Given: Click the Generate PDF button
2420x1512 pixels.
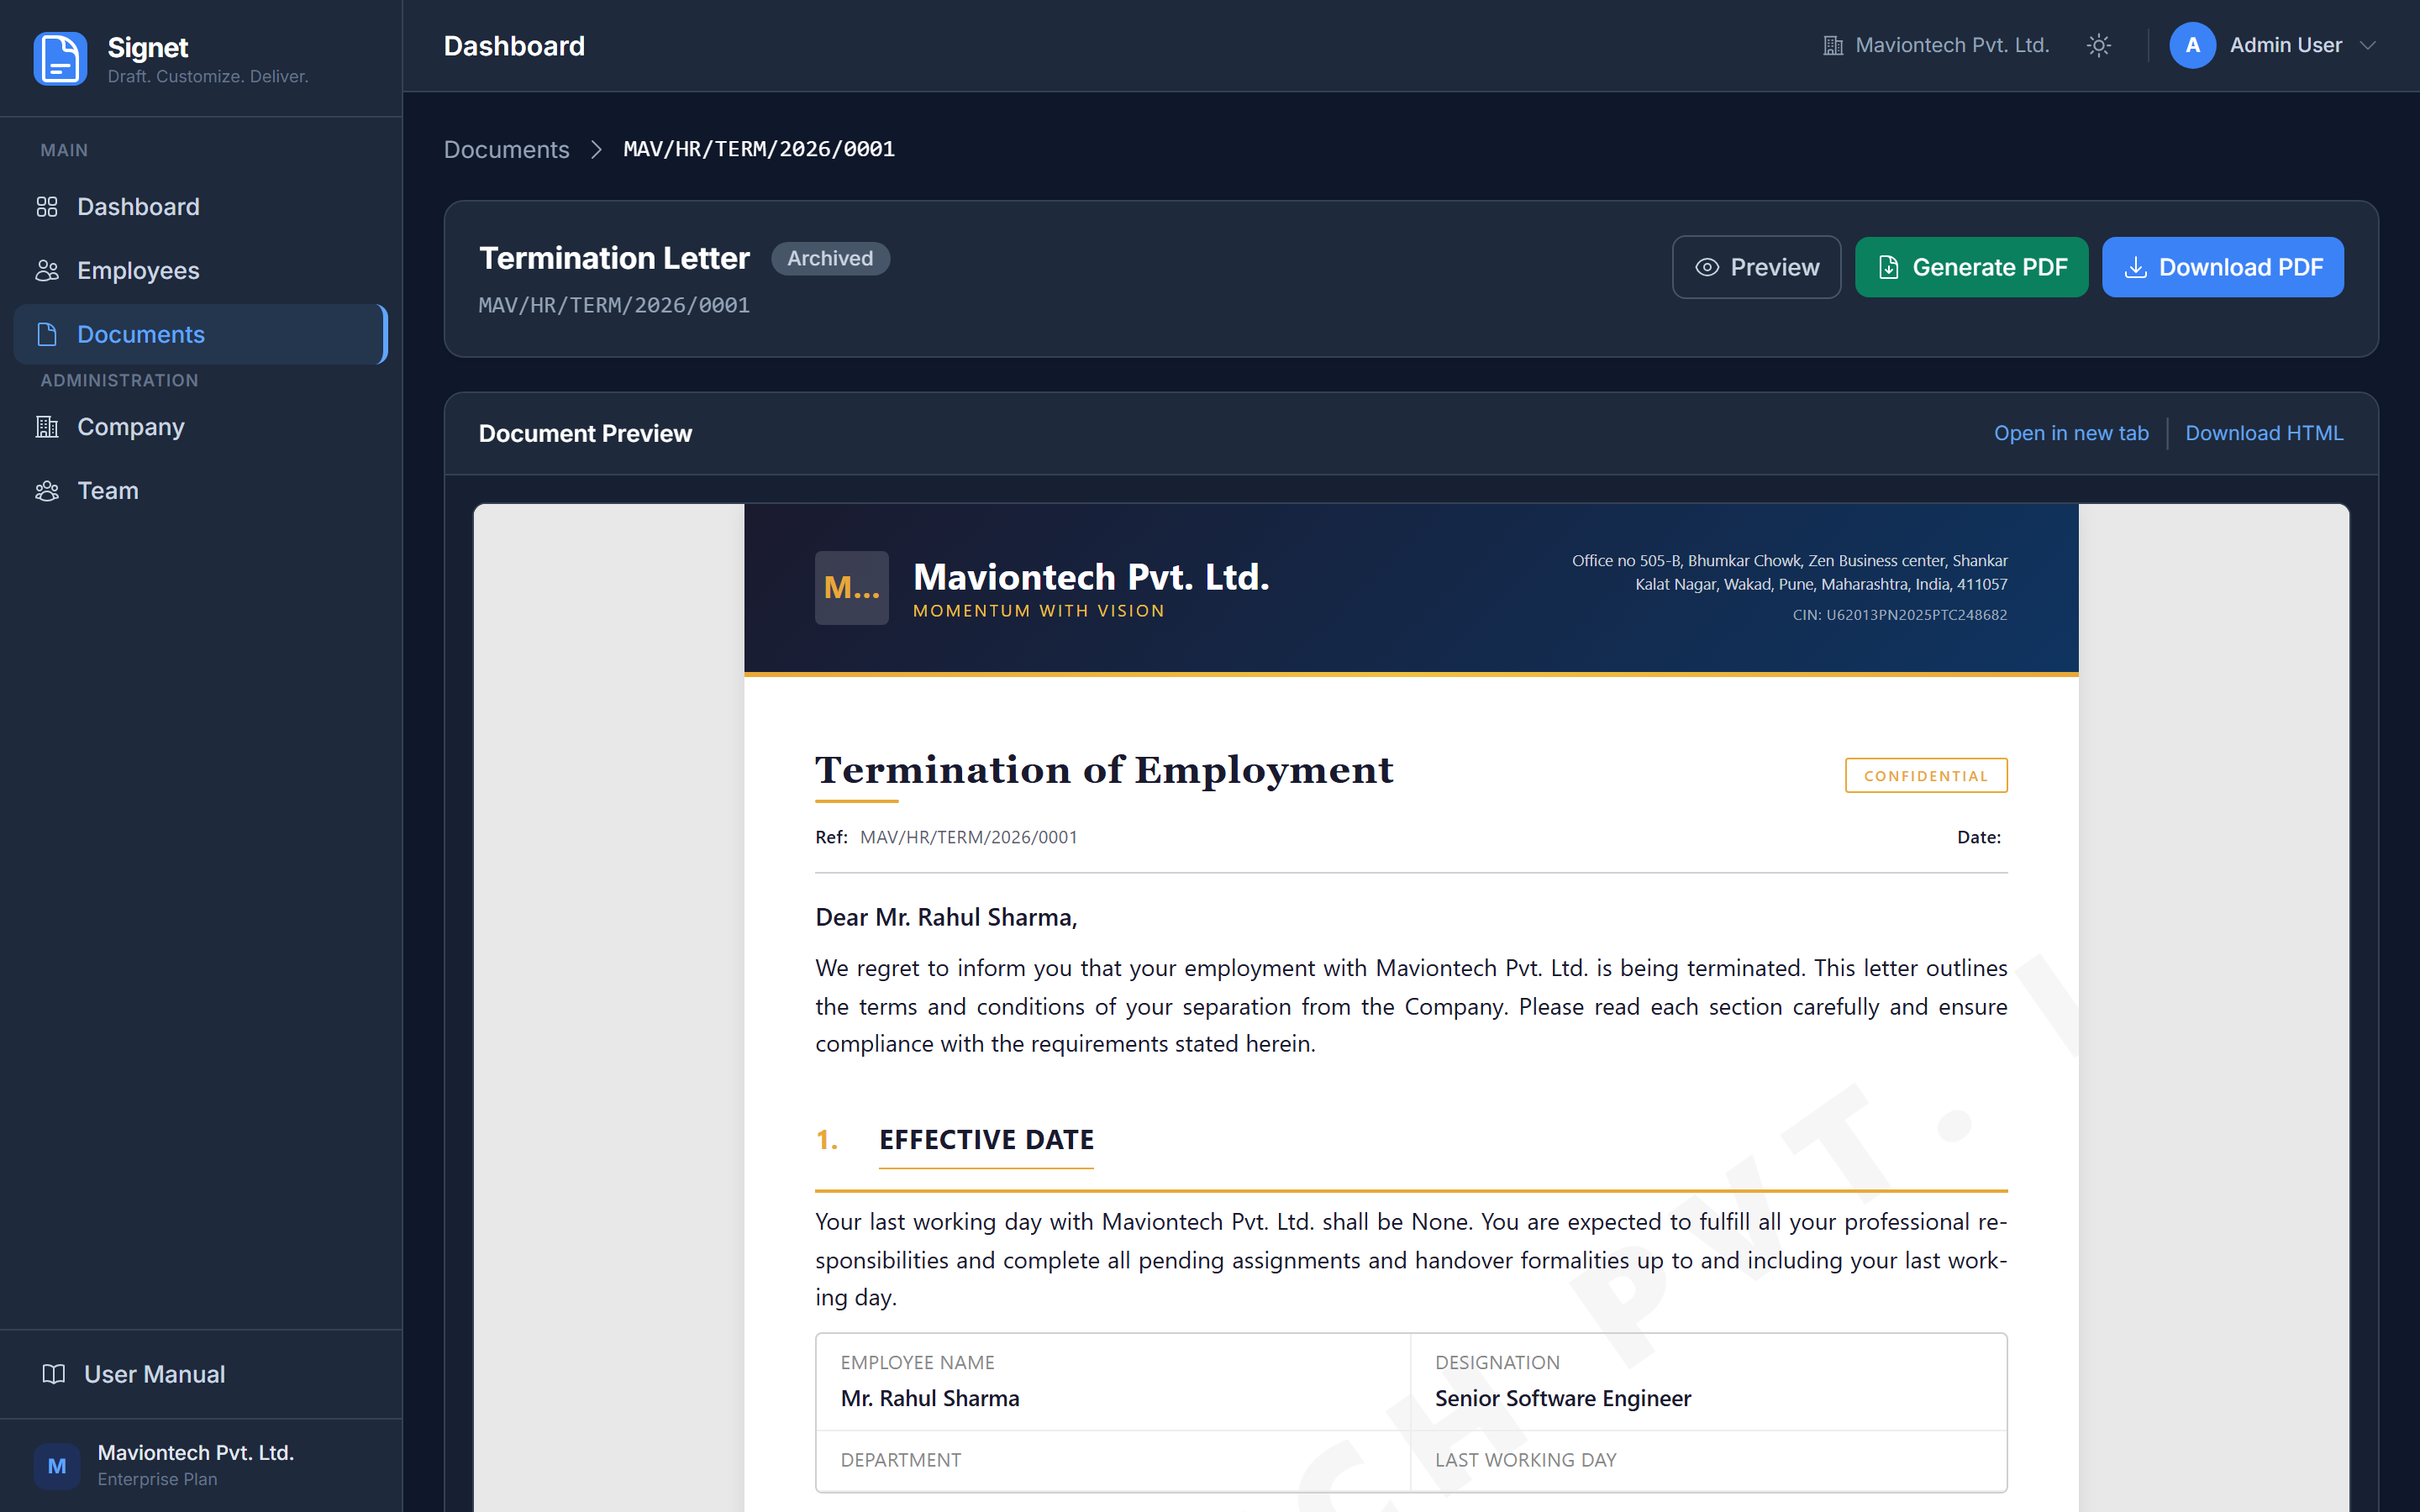Looking at the screenshot, I should point(1971,267).
